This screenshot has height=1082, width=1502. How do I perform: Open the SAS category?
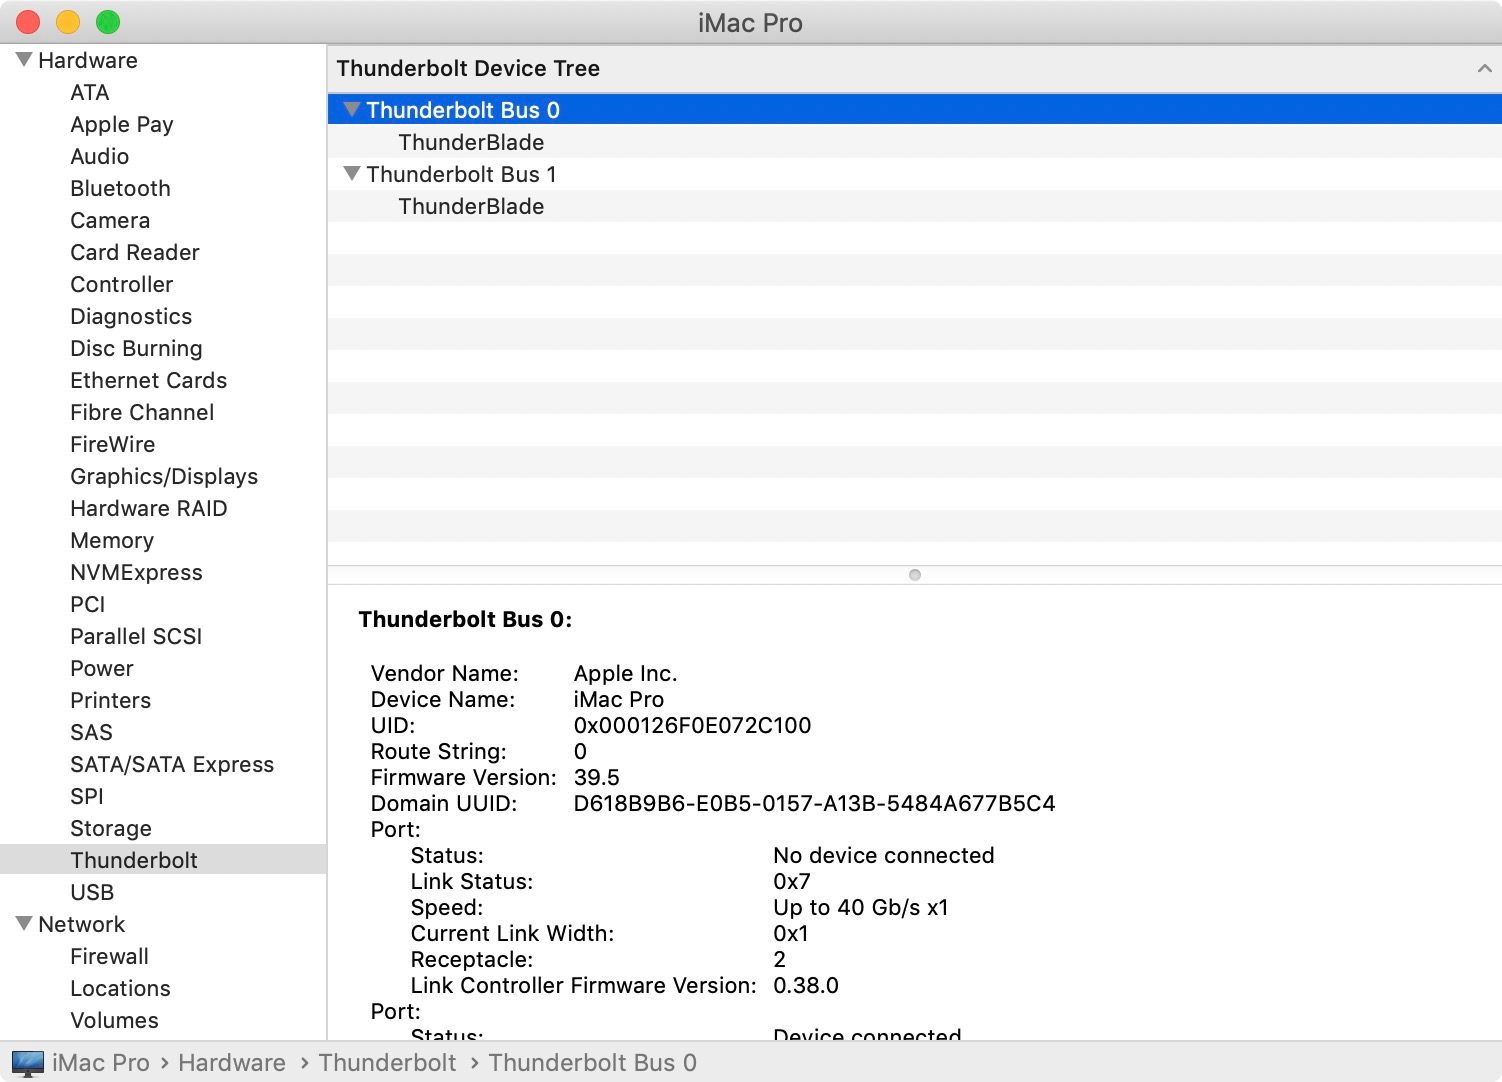(x=92, y=732)
